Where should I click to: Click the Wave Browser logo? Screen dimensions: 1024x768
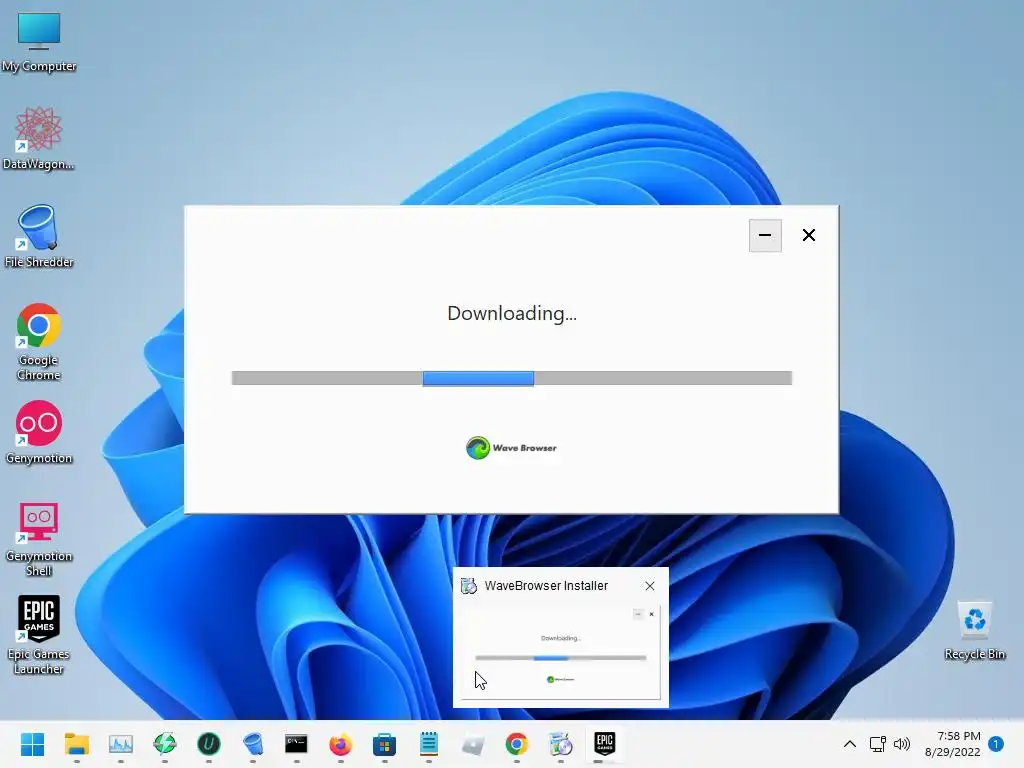[511, 448]
